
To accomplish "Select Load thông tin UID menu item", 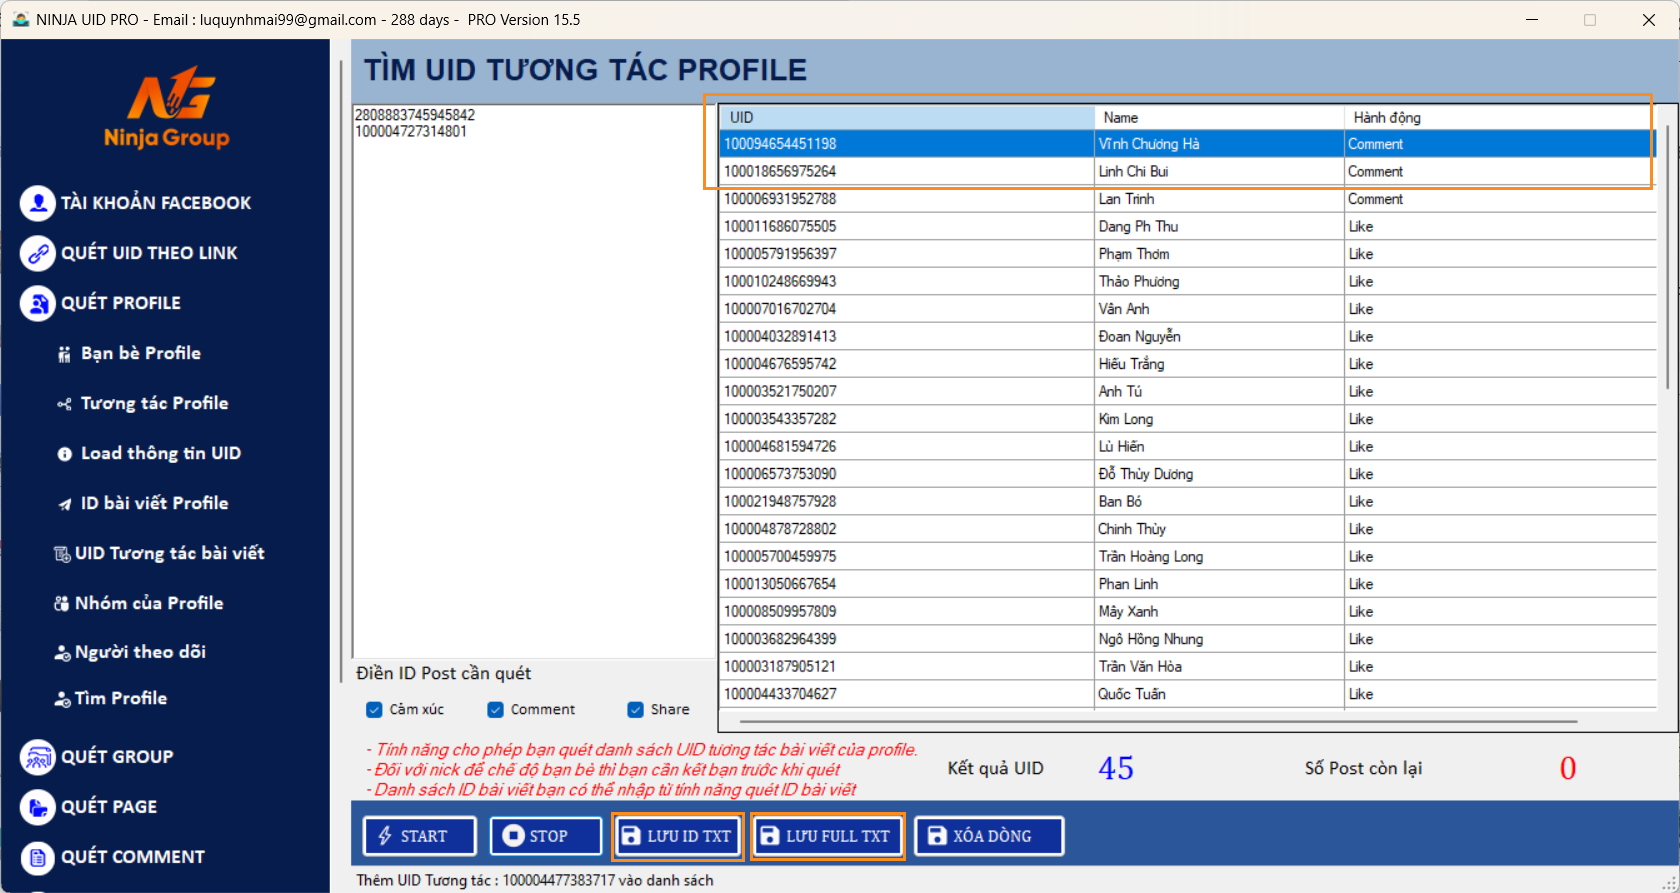I will point(161,453).
